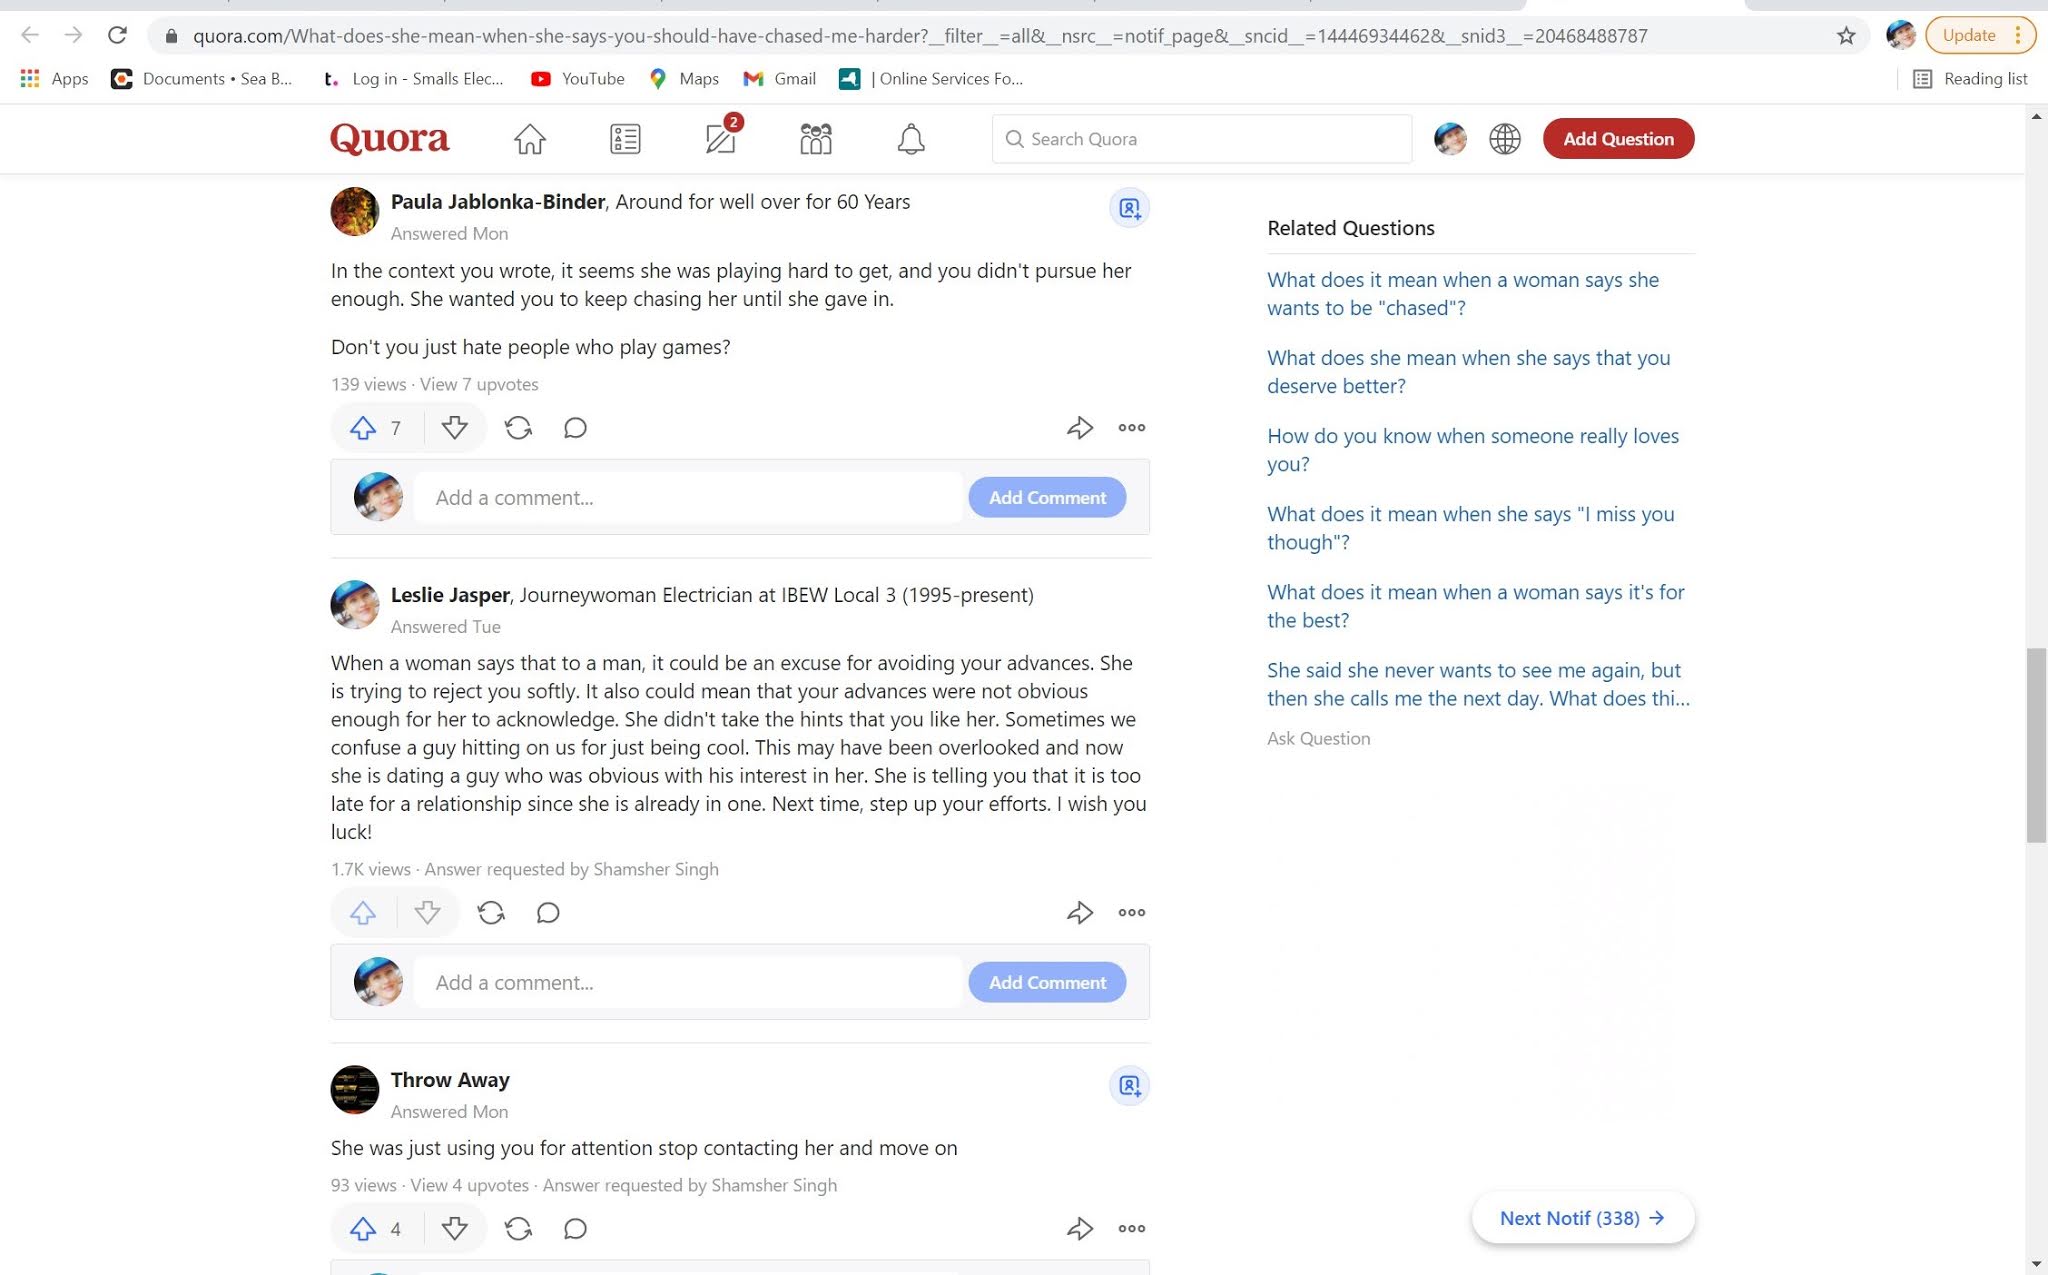Upvote Throw Away's answer
Screen dimensions: 2048x1275
click(x=363, y=1228)
